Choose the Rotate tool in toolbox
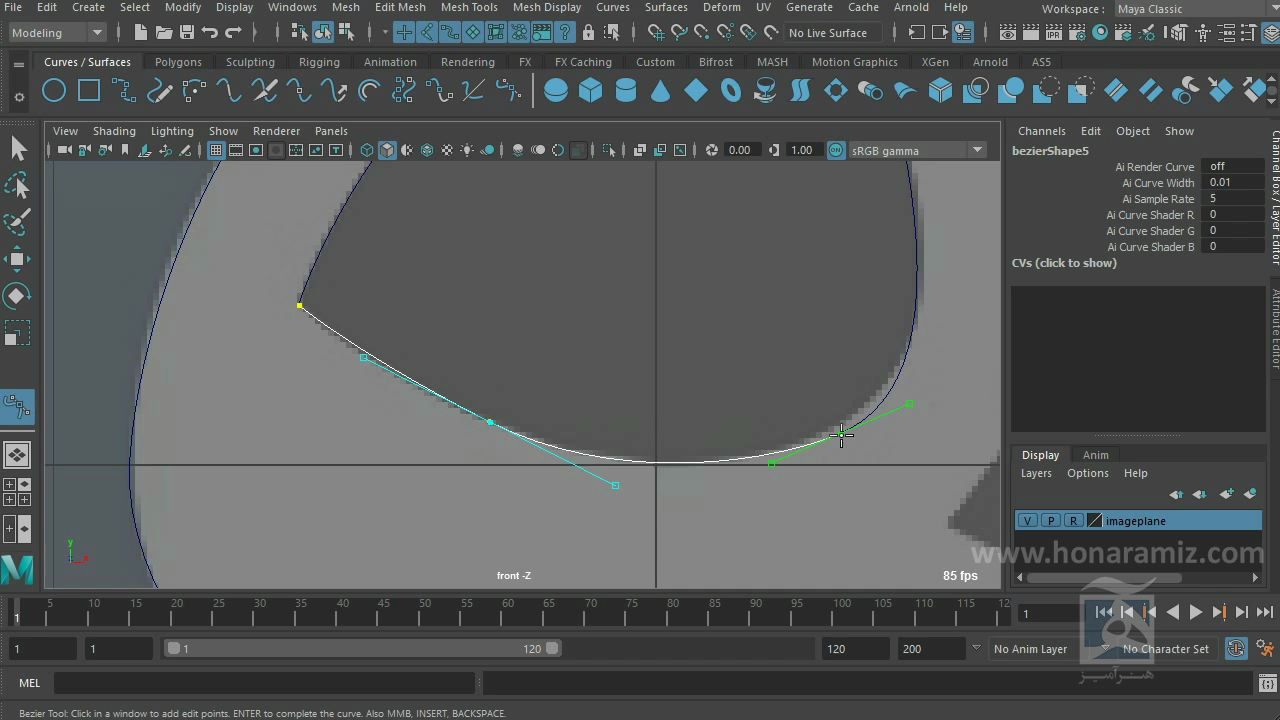The height and width of the screenshot is (720, 1280). tap(18, 296)
